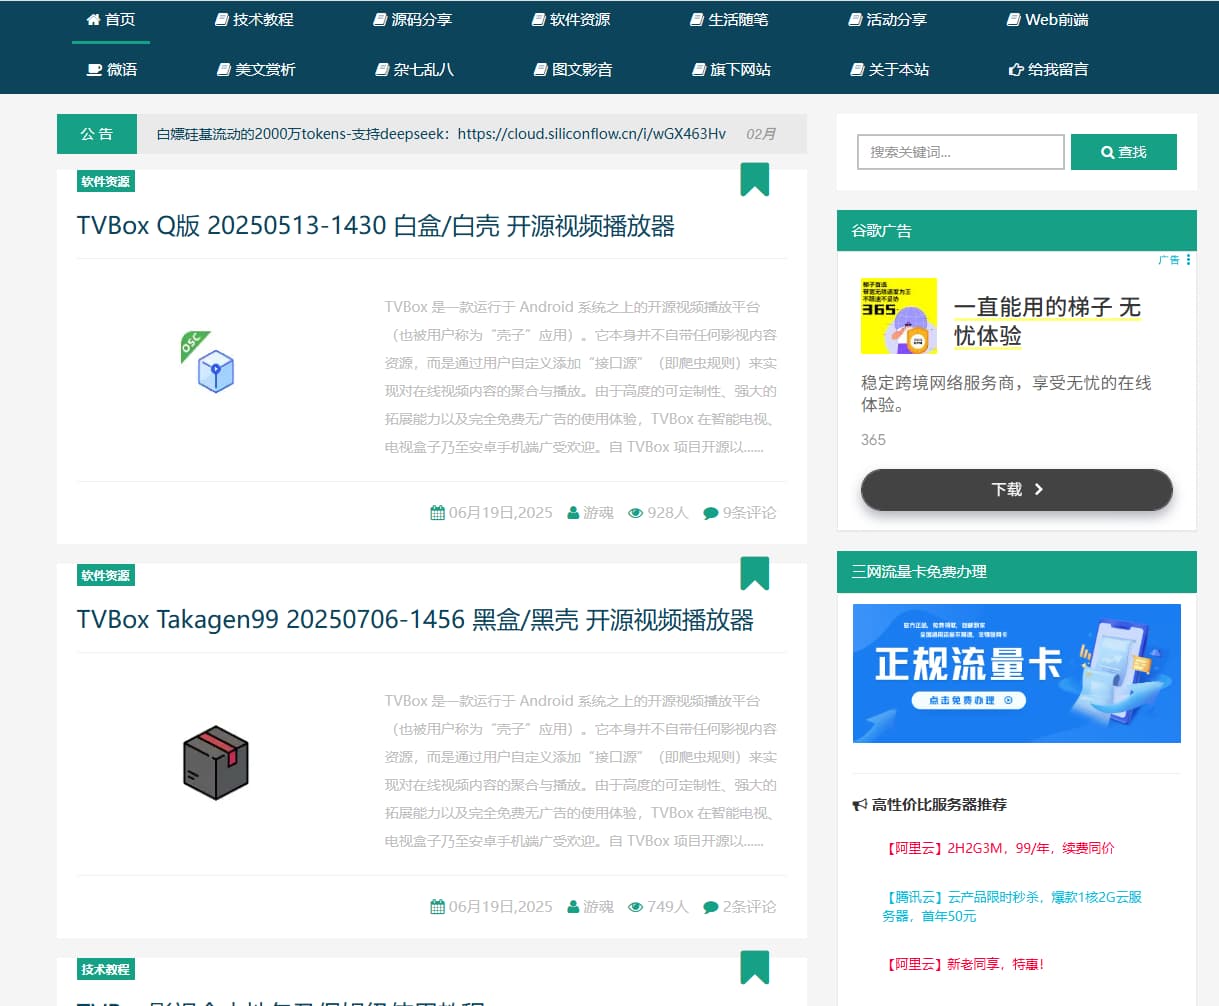Image resolution: width=1219 pixels, height=1006 pixels.
Task: Open the 阿里云 2H2G3M 99/年 link
Action: [x=1000, y=848]
